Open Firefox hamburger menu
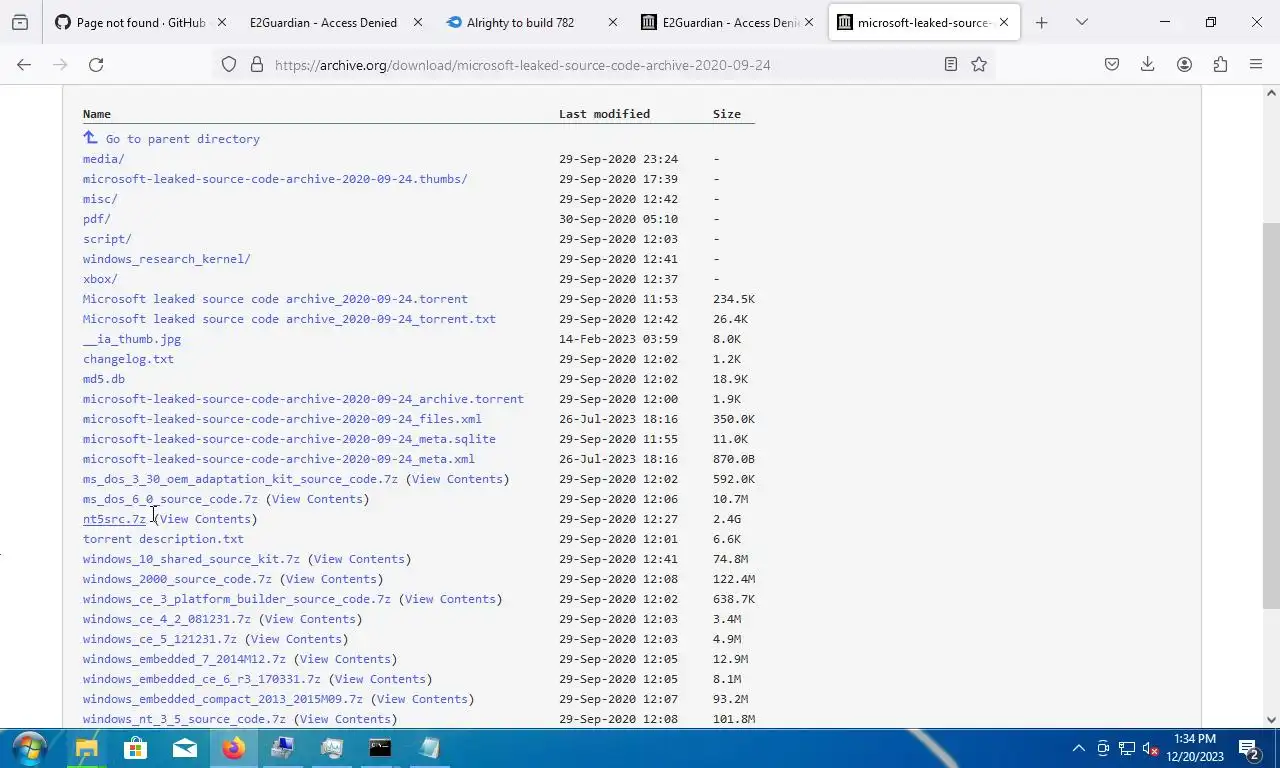 [1256, 64]
